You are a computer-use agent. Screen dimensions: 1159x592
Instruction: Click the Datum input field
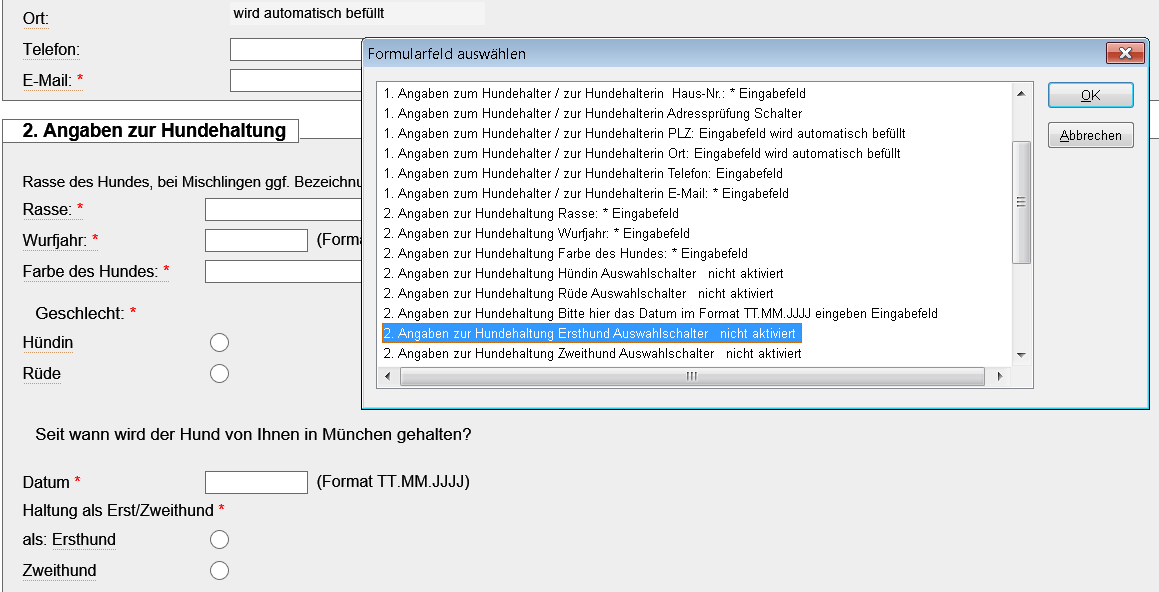click(256, 482)
